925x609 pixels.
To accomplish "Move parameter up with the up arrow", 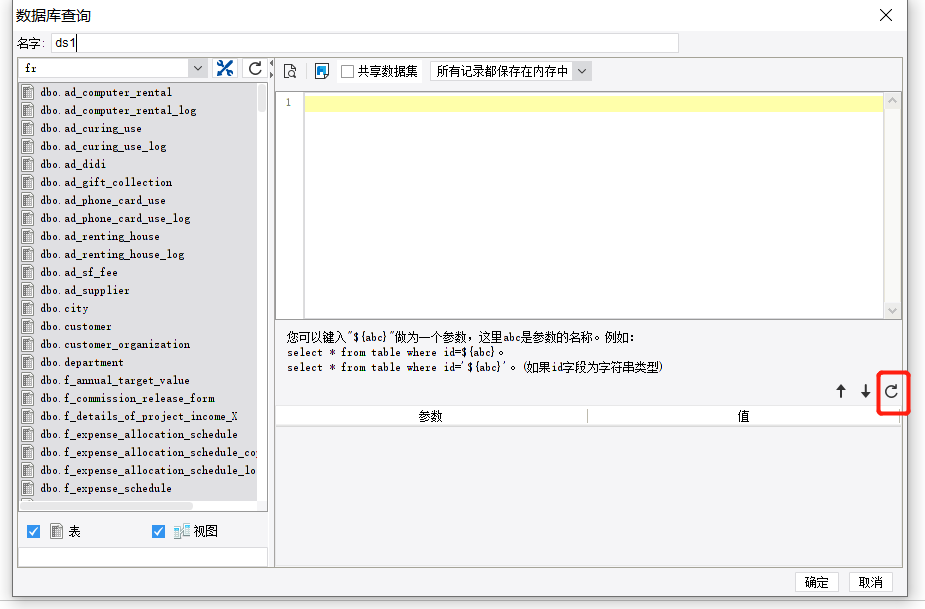I will click(x=841, y=391).
